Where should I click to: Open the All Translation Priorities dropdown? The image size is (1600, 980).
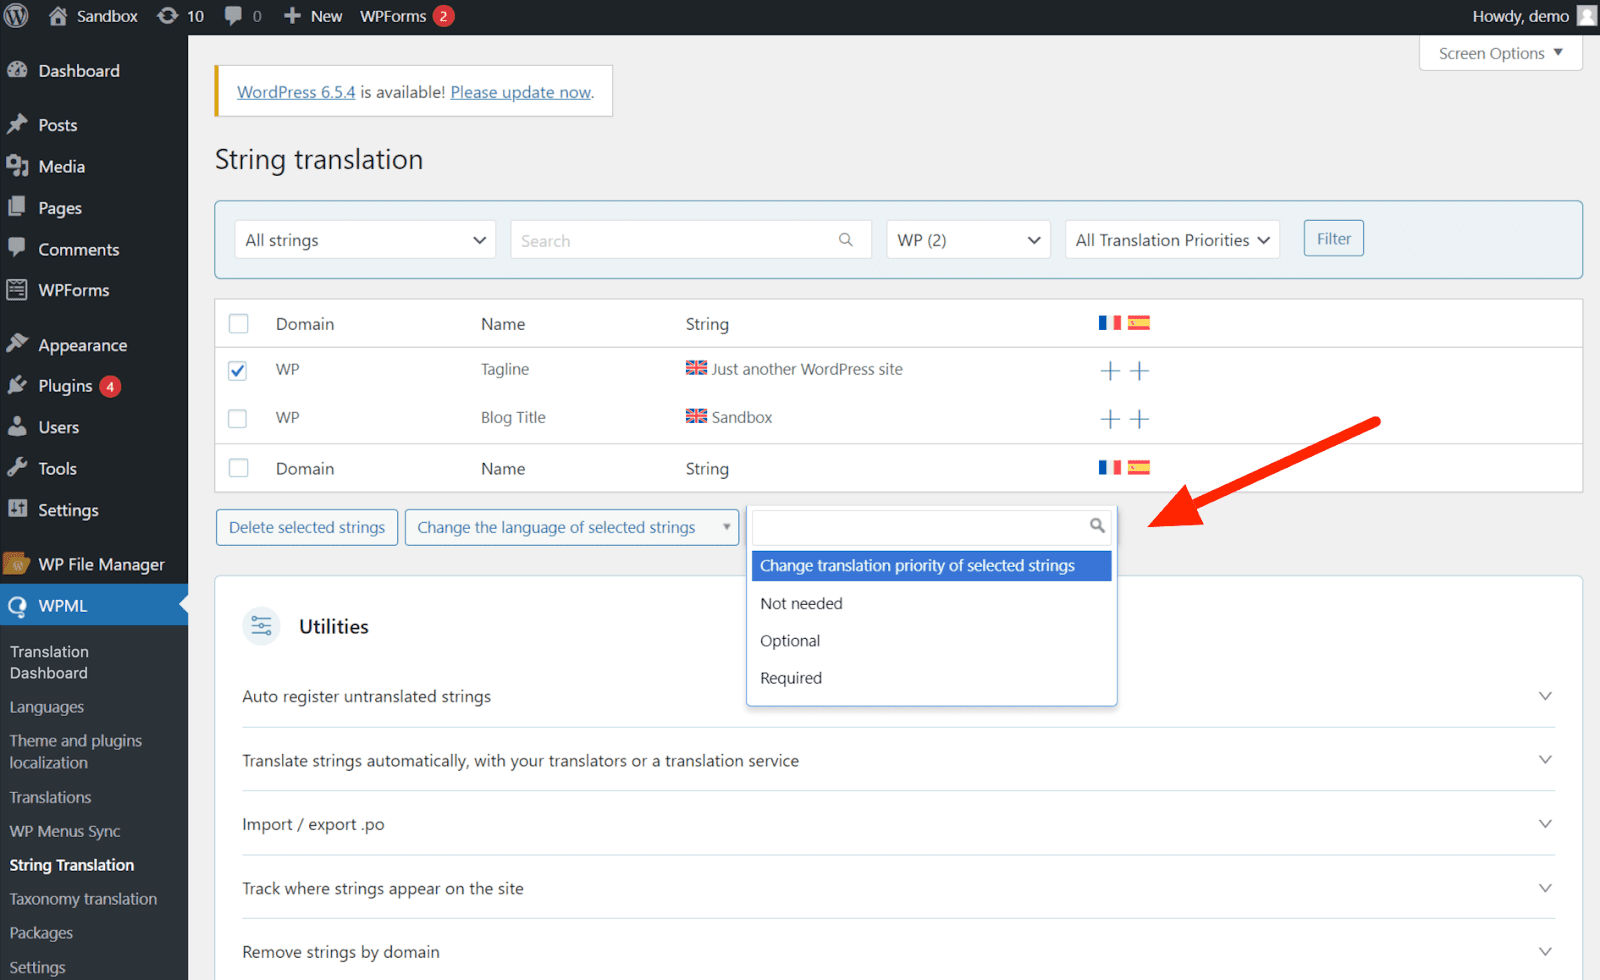[x=1172, y=240]
